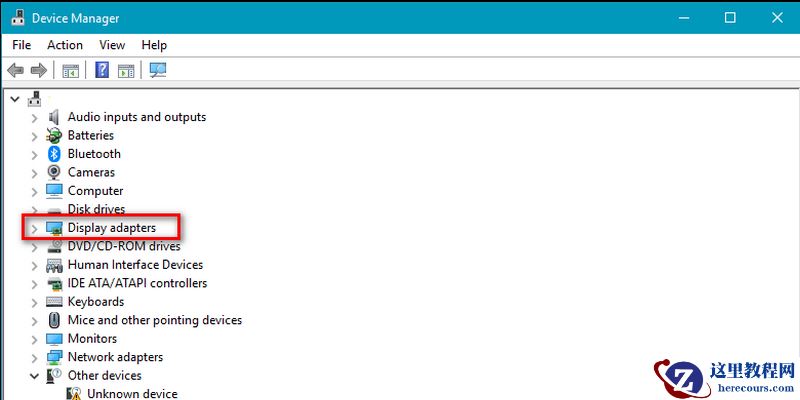Open the File menu
The image size is (800, 400).
click(21, 45)
